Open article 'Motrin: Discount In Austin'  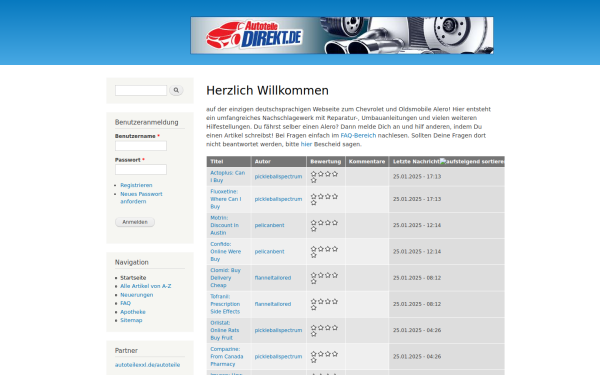tap(224, 225)
